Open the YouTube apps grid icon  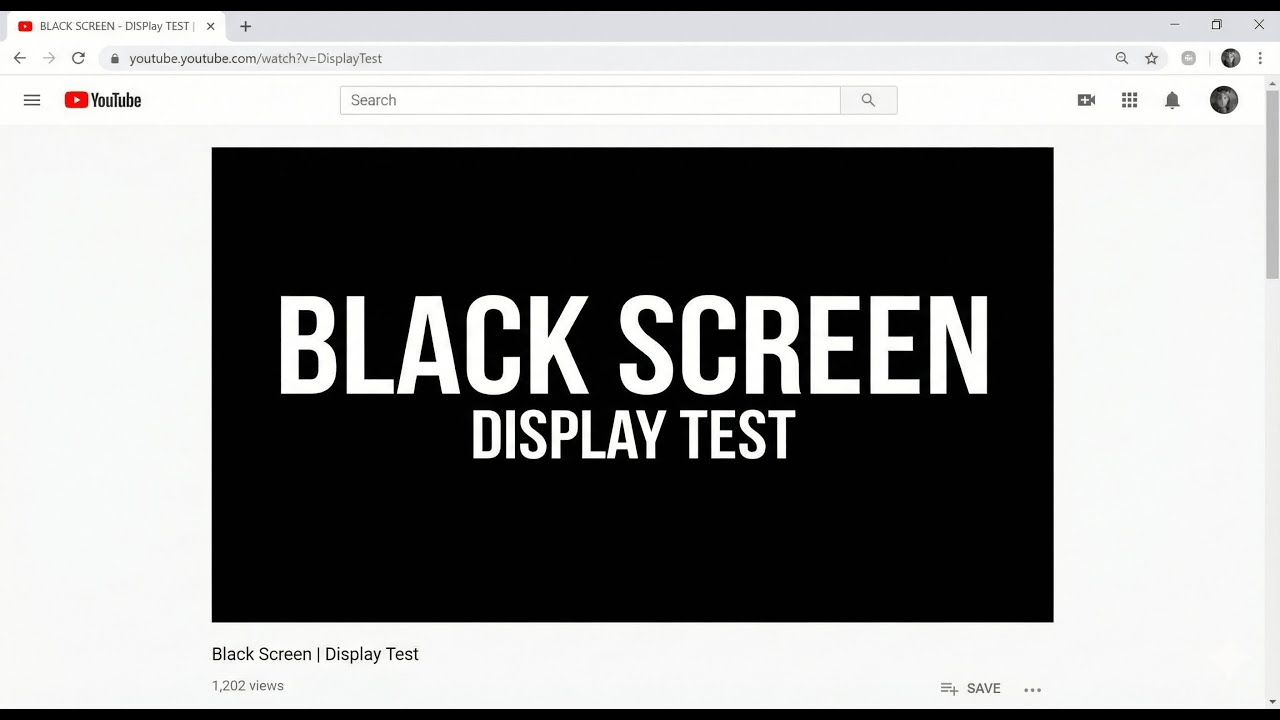(1129, 100)
